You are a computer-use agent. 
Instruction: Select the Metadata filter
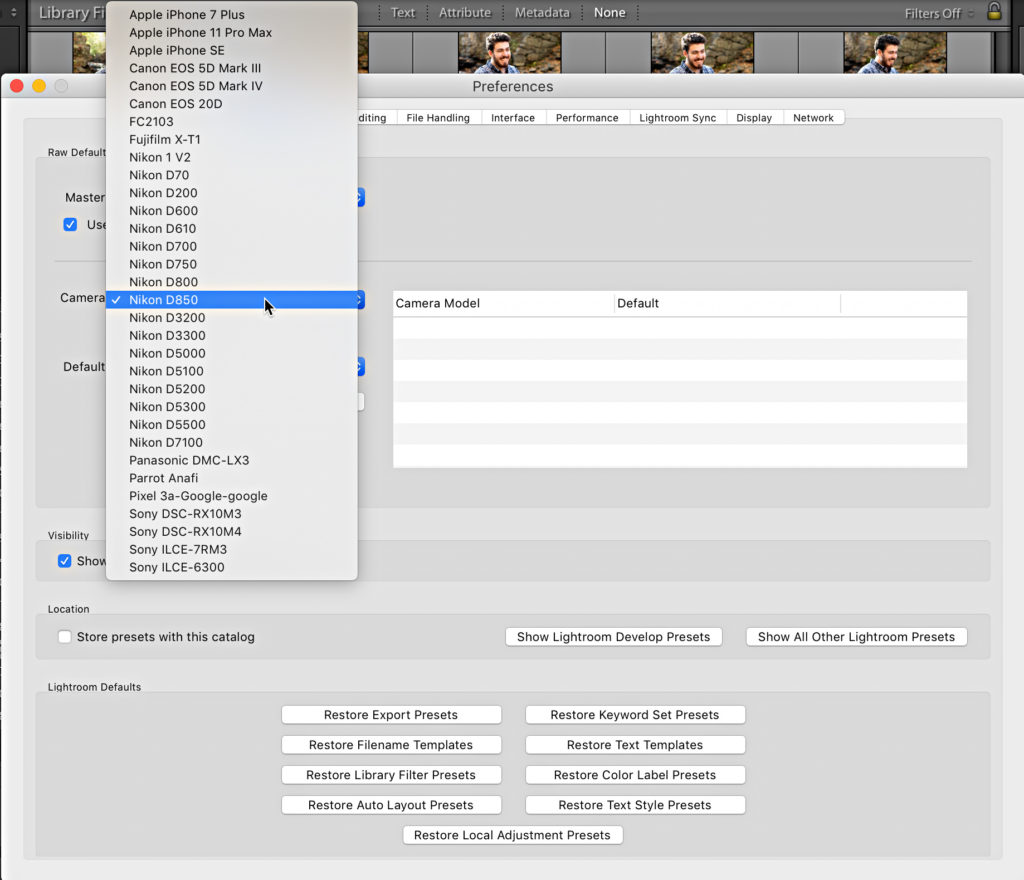[x=542, y=12]
